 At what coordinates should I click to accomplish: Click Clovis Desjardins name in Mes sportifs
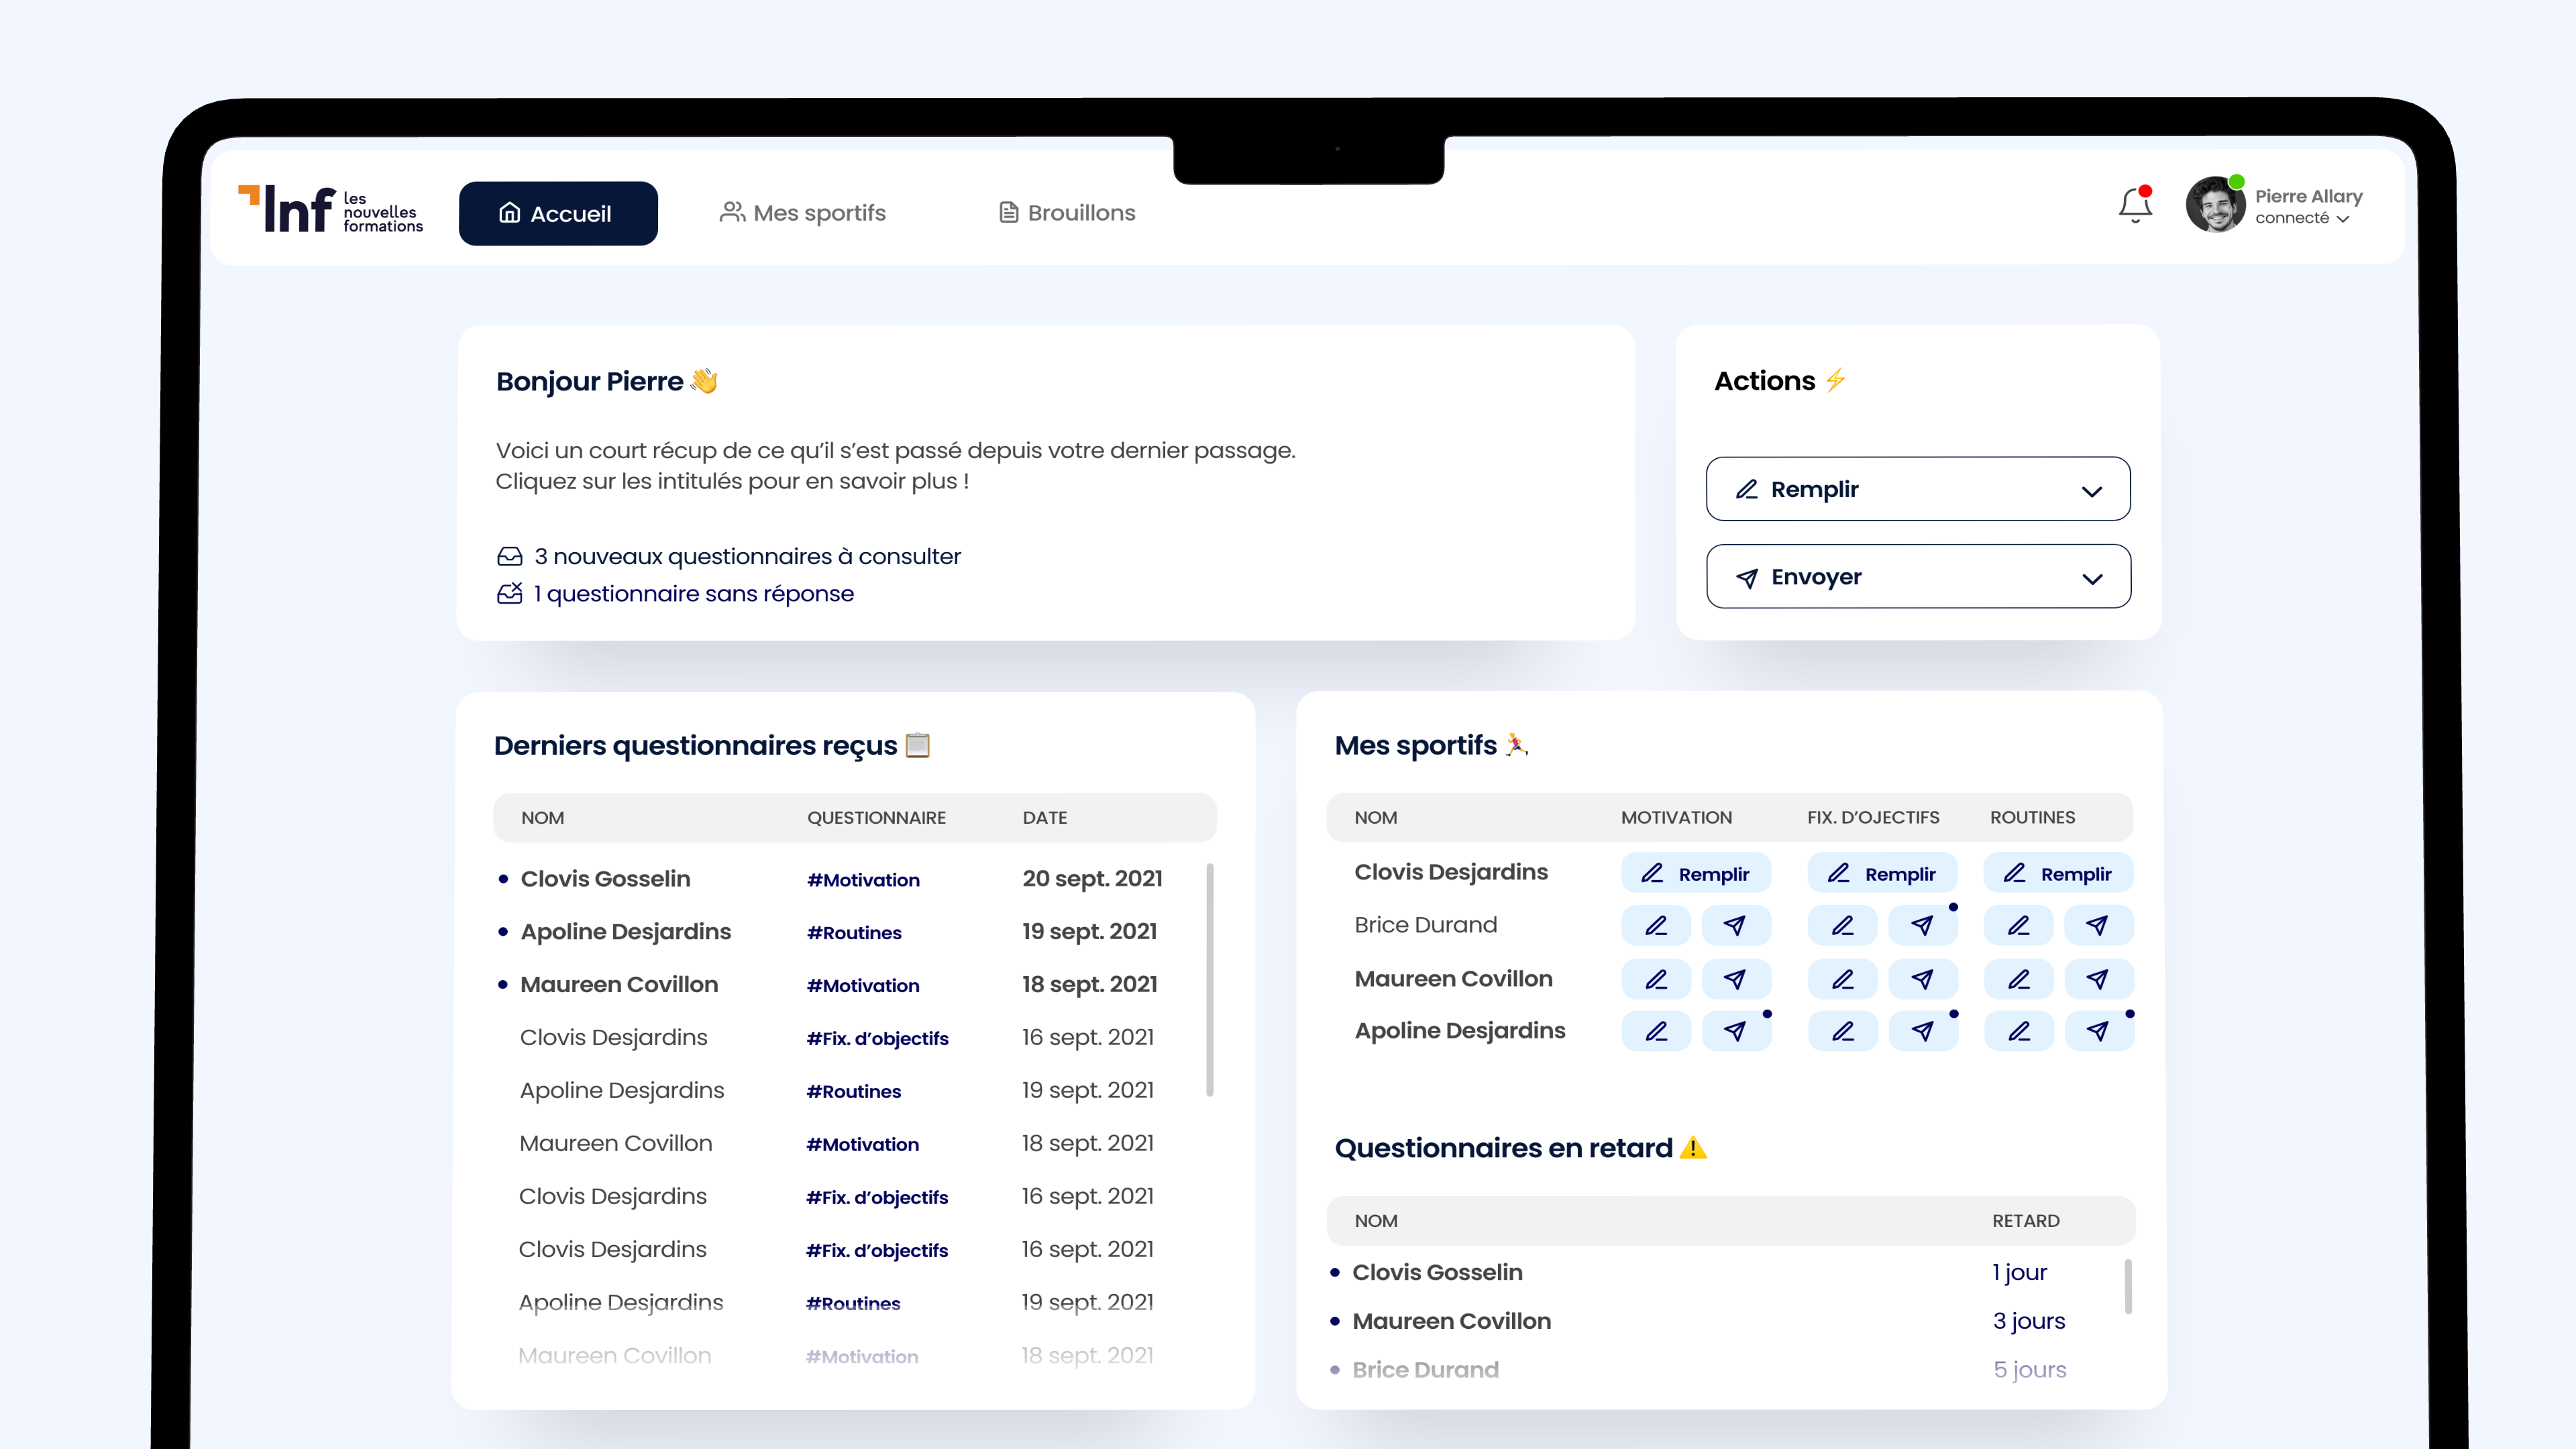(x=1450, y=872)
